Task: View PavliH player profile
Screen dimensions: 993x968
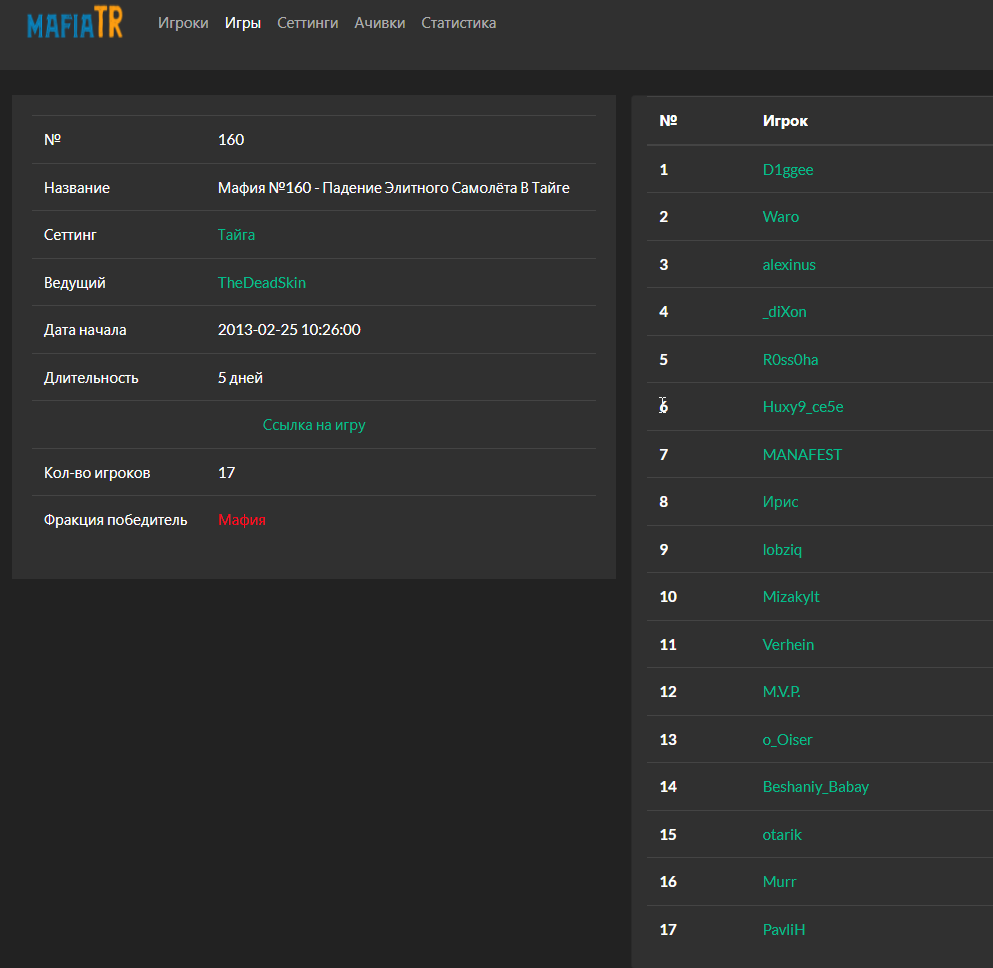Action: (x=784, y=930)
